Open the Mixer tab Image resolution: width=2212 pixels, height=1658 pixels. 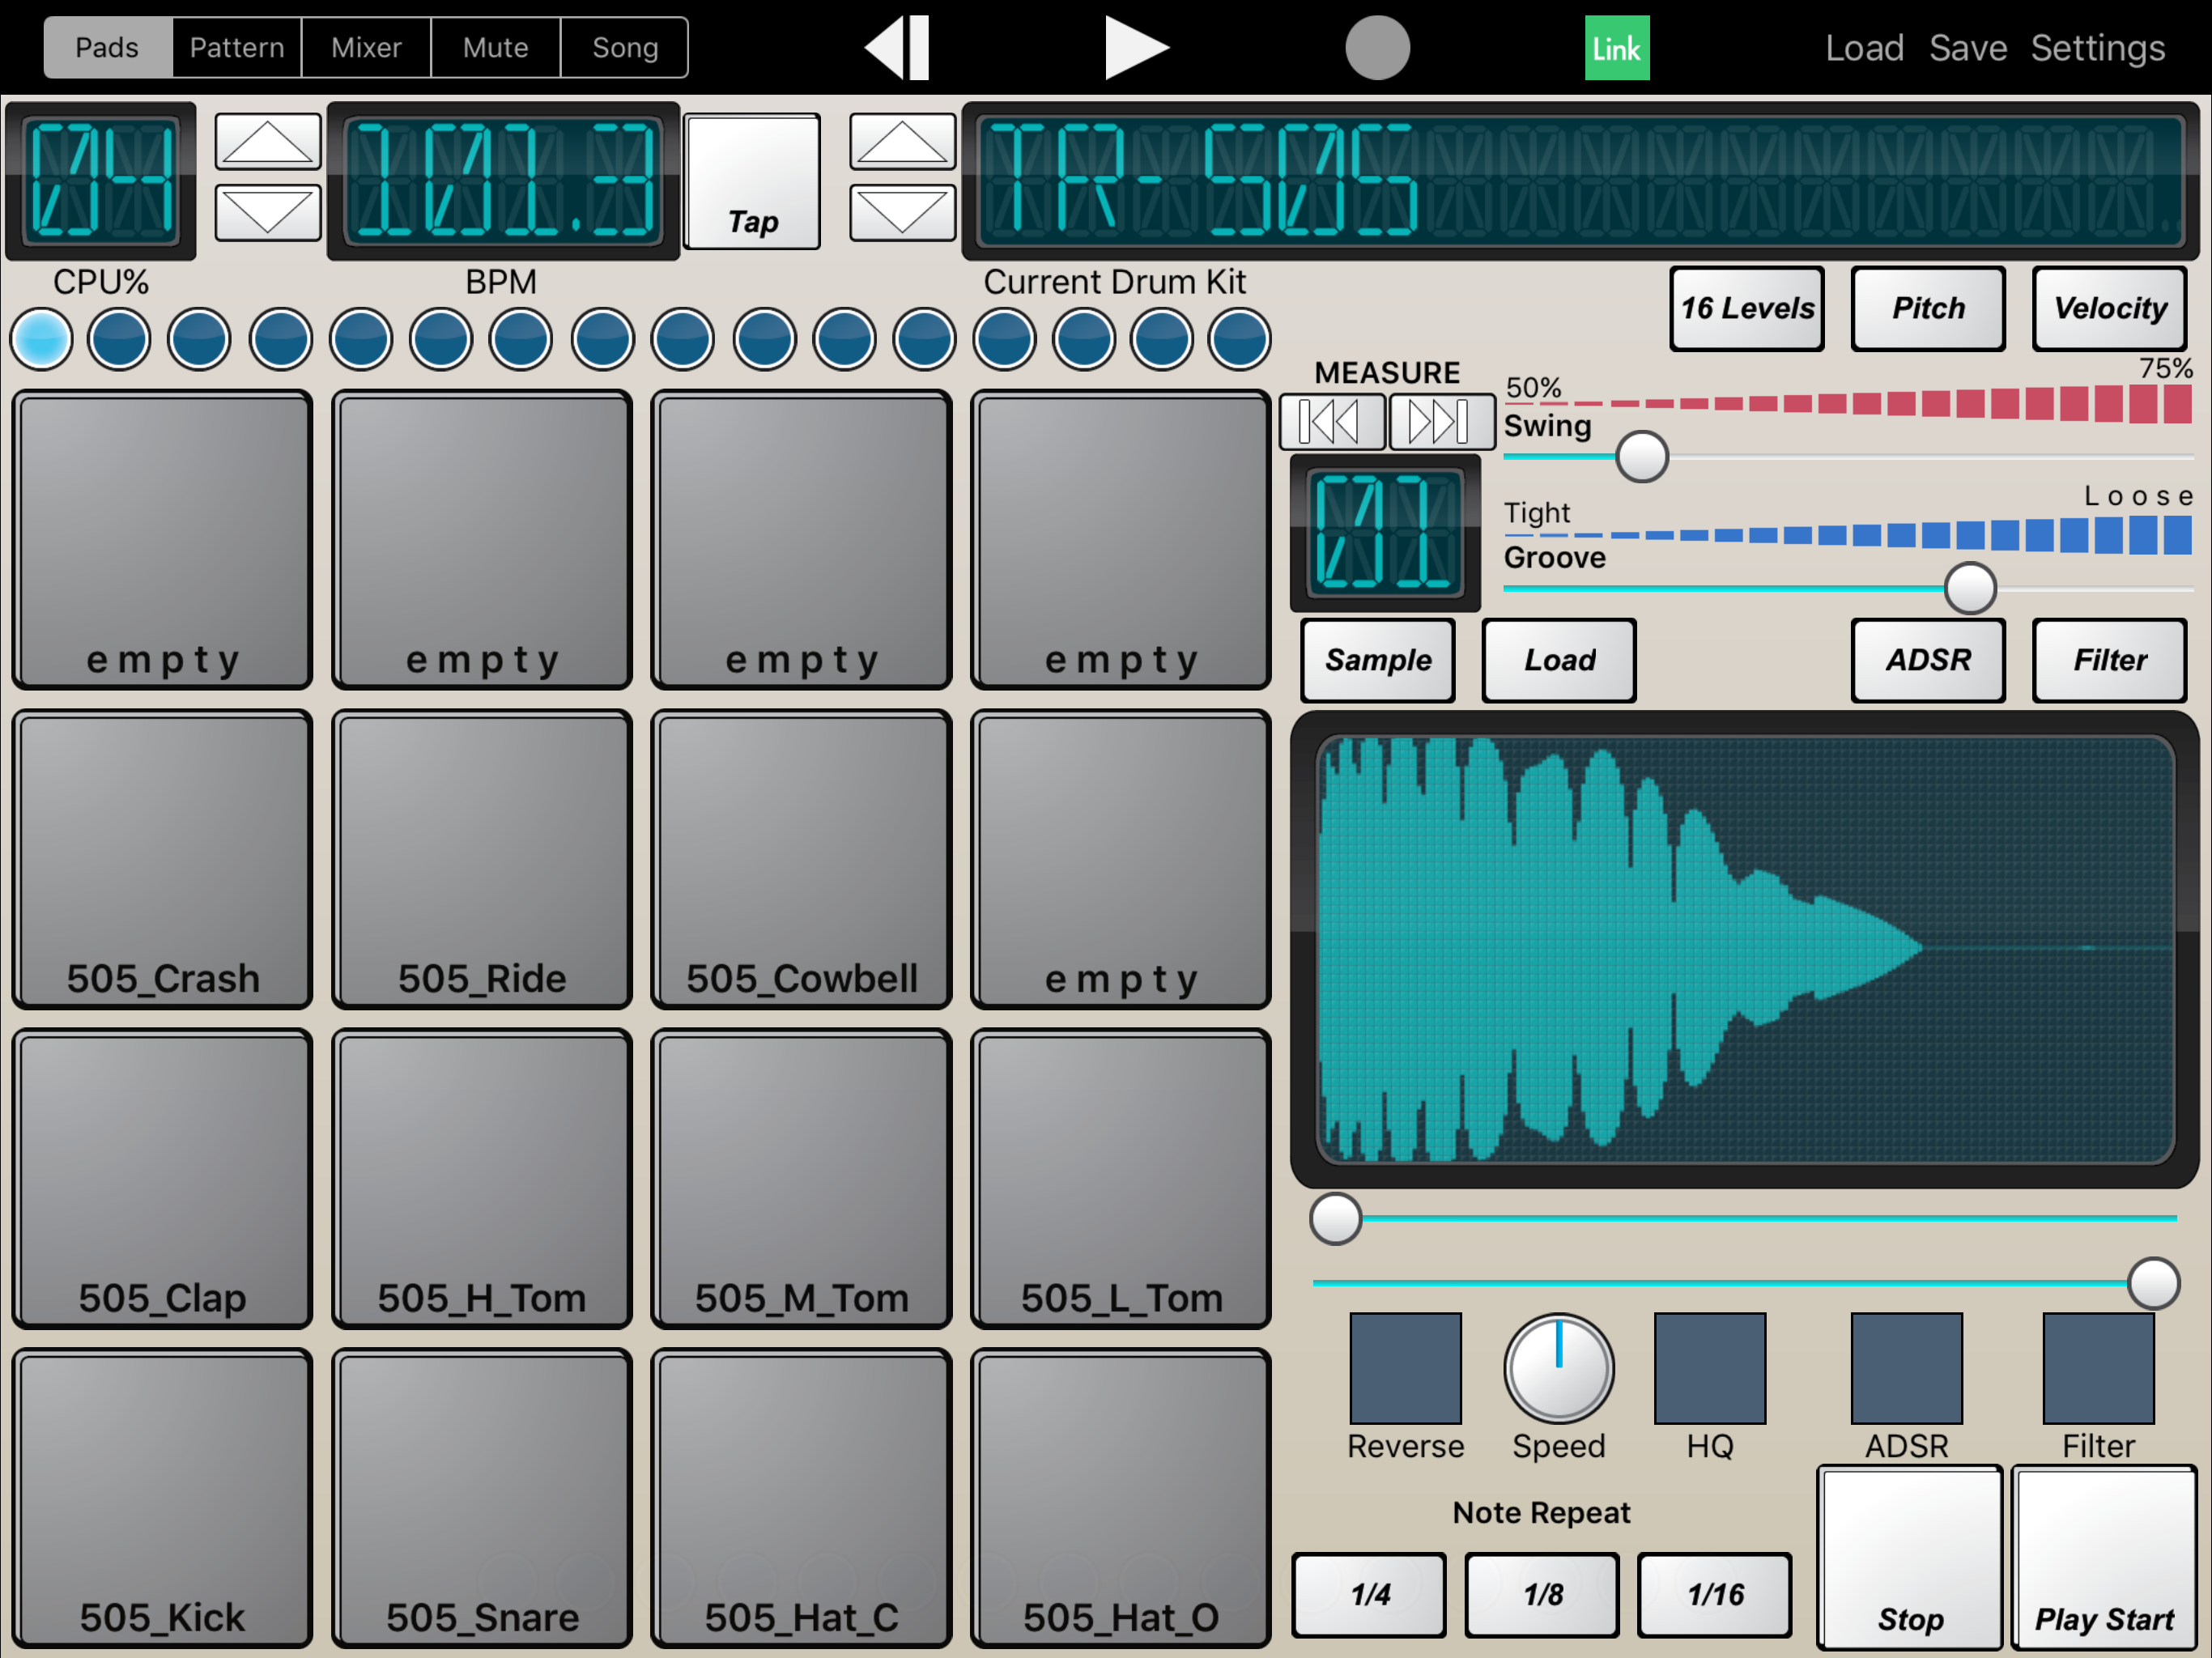click(366, 47)
